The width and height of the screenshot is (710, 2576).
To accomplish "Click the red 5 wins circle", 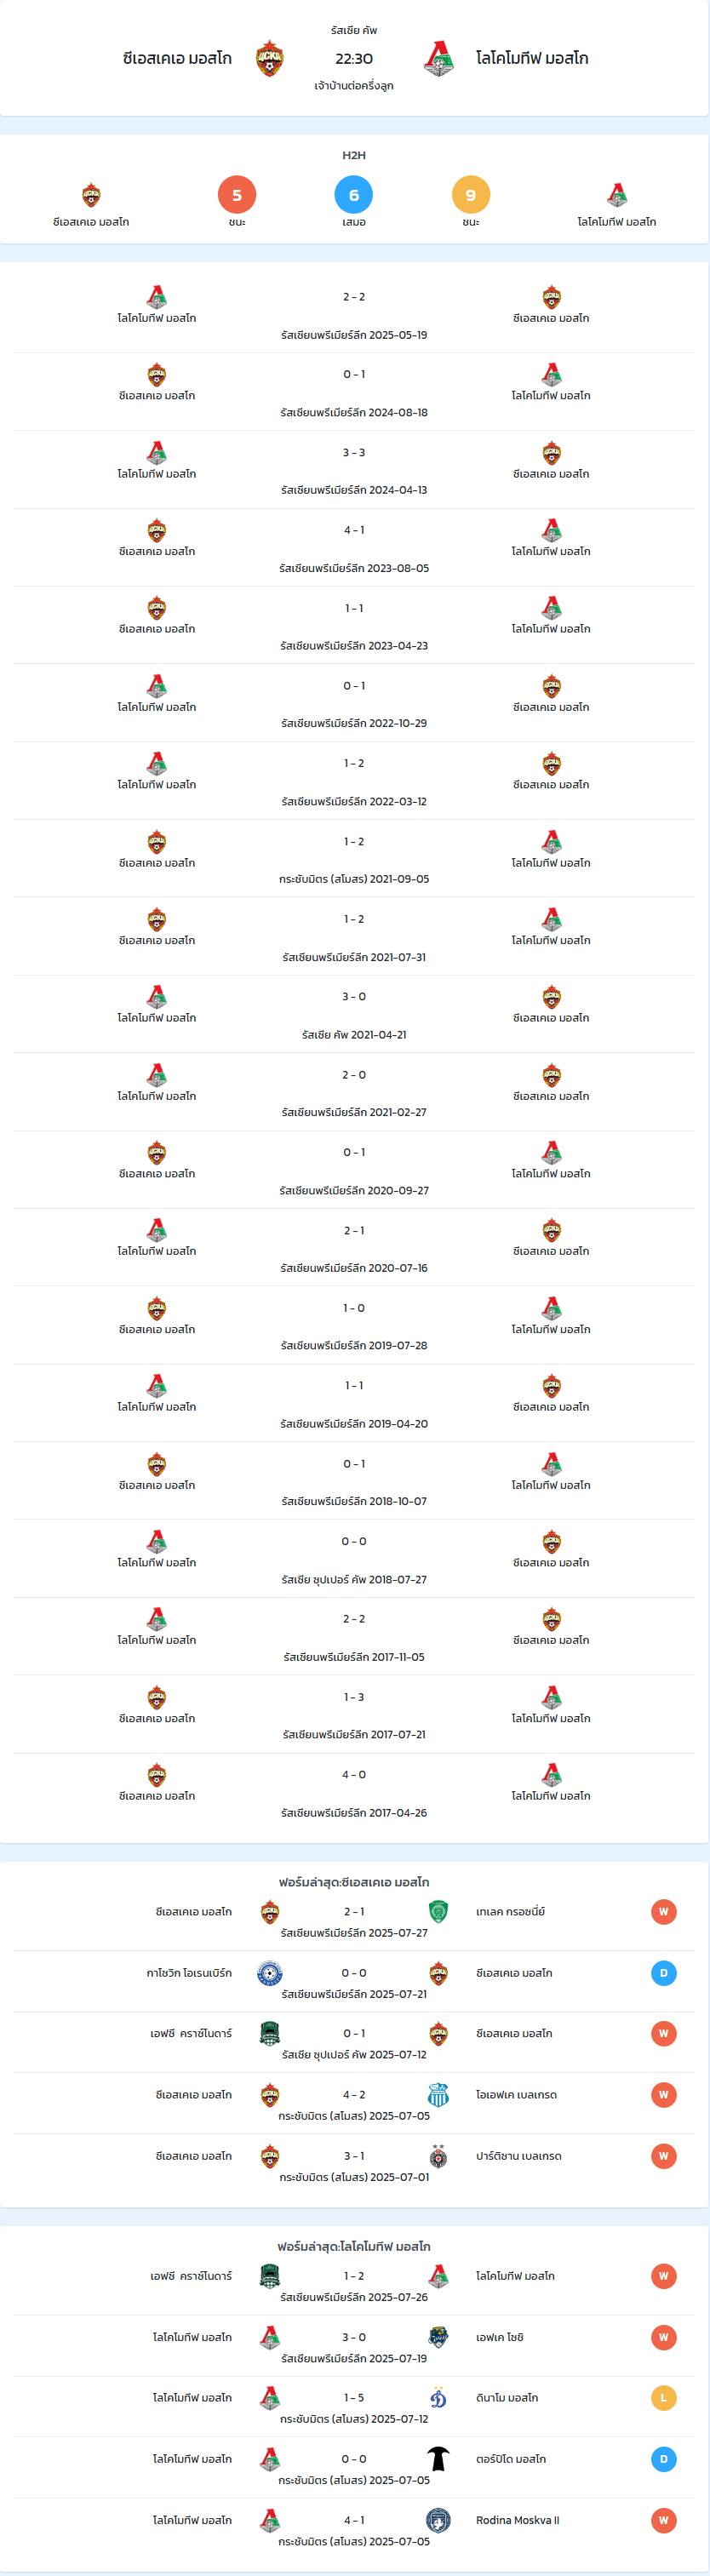I will [237, 195].
